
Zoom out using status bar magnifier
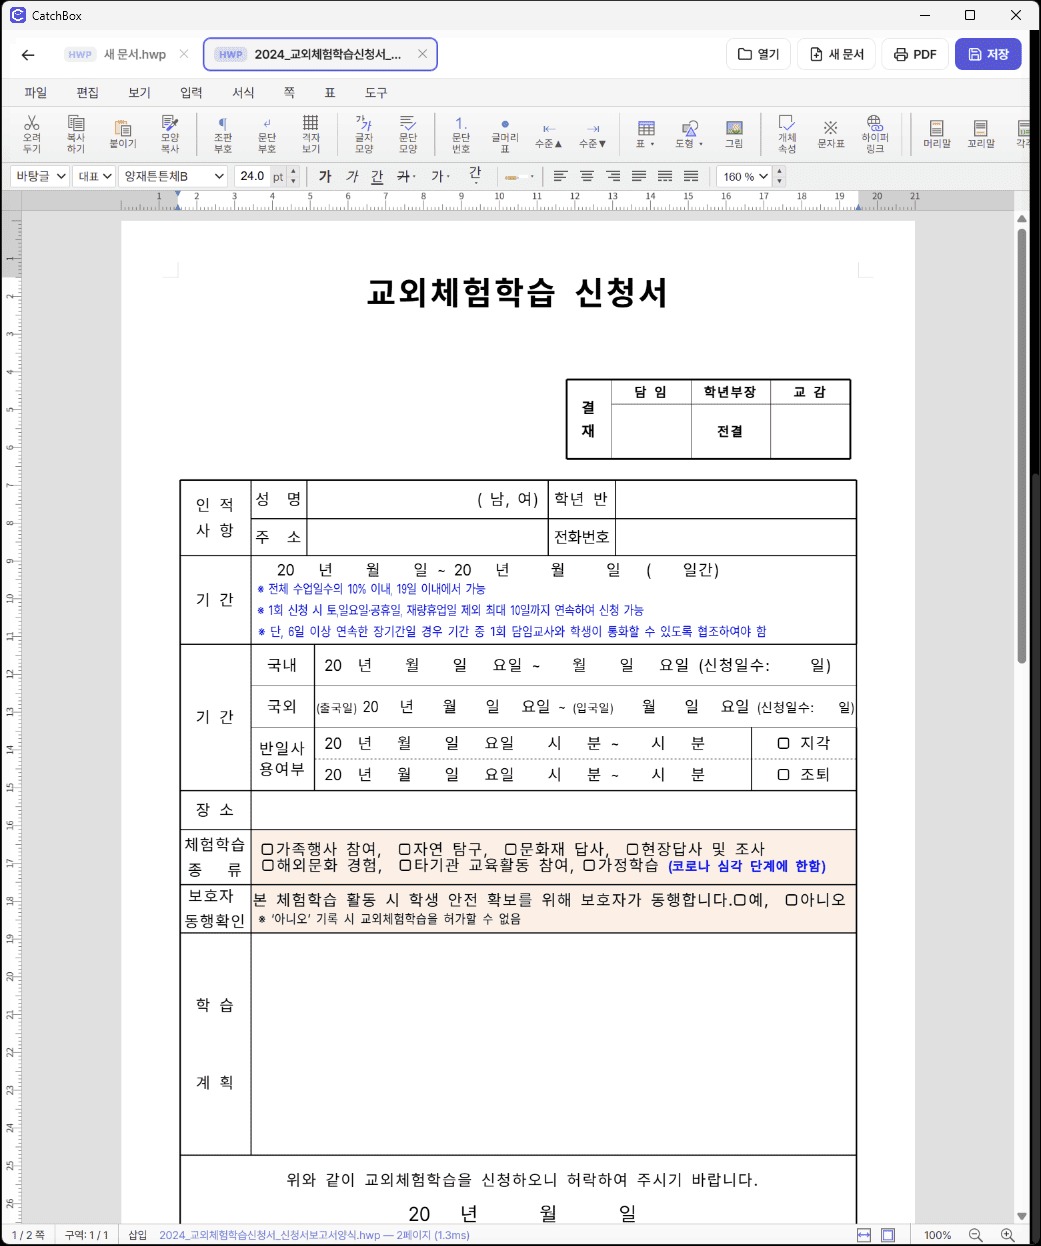pyautogui.click(x=976, y=1235)
